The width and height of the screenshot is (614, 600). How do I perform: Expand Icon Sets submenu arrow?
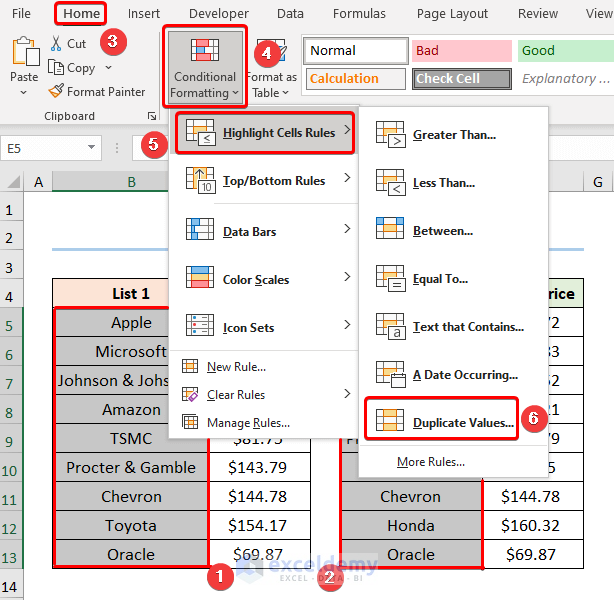click(x=347, y=325)
